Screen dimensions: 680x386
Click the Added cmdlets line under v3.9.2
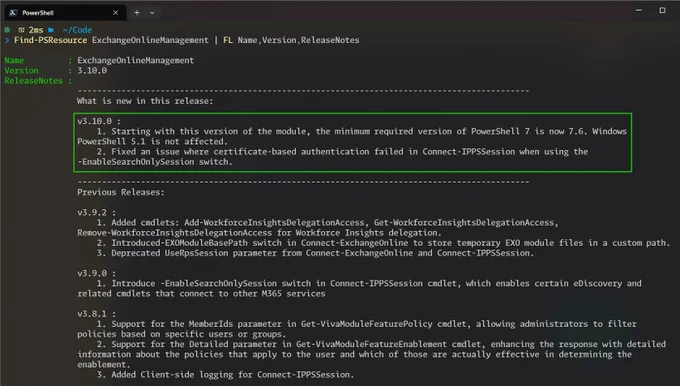pyautogui.click(x=327, y=222)
